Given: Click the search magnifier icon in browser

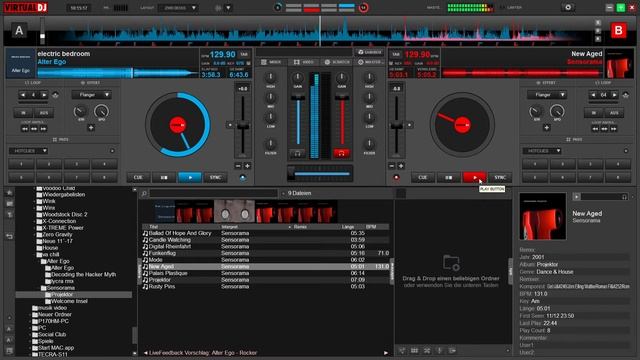Looking at the screenshot, I should pyautogui.click(x=144, y=193).
